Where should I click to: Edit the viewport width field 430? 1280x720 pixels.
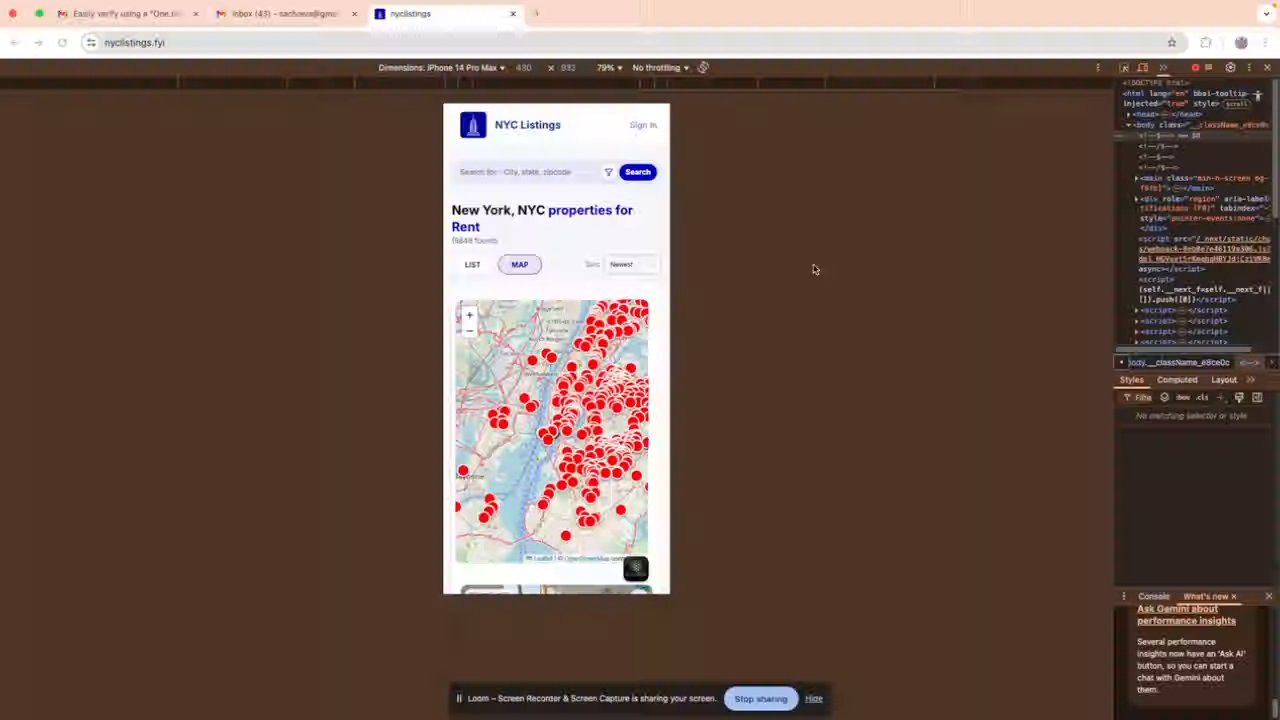point(524,68)
